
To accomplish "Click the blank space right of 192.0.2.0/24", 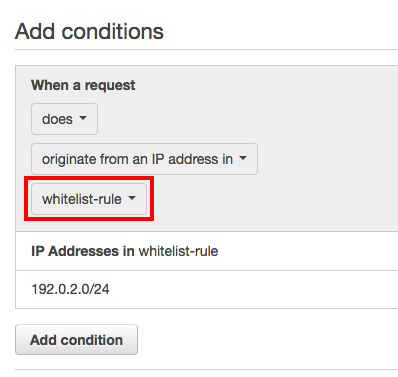I will pyautogui.click(x=253, y=289).
